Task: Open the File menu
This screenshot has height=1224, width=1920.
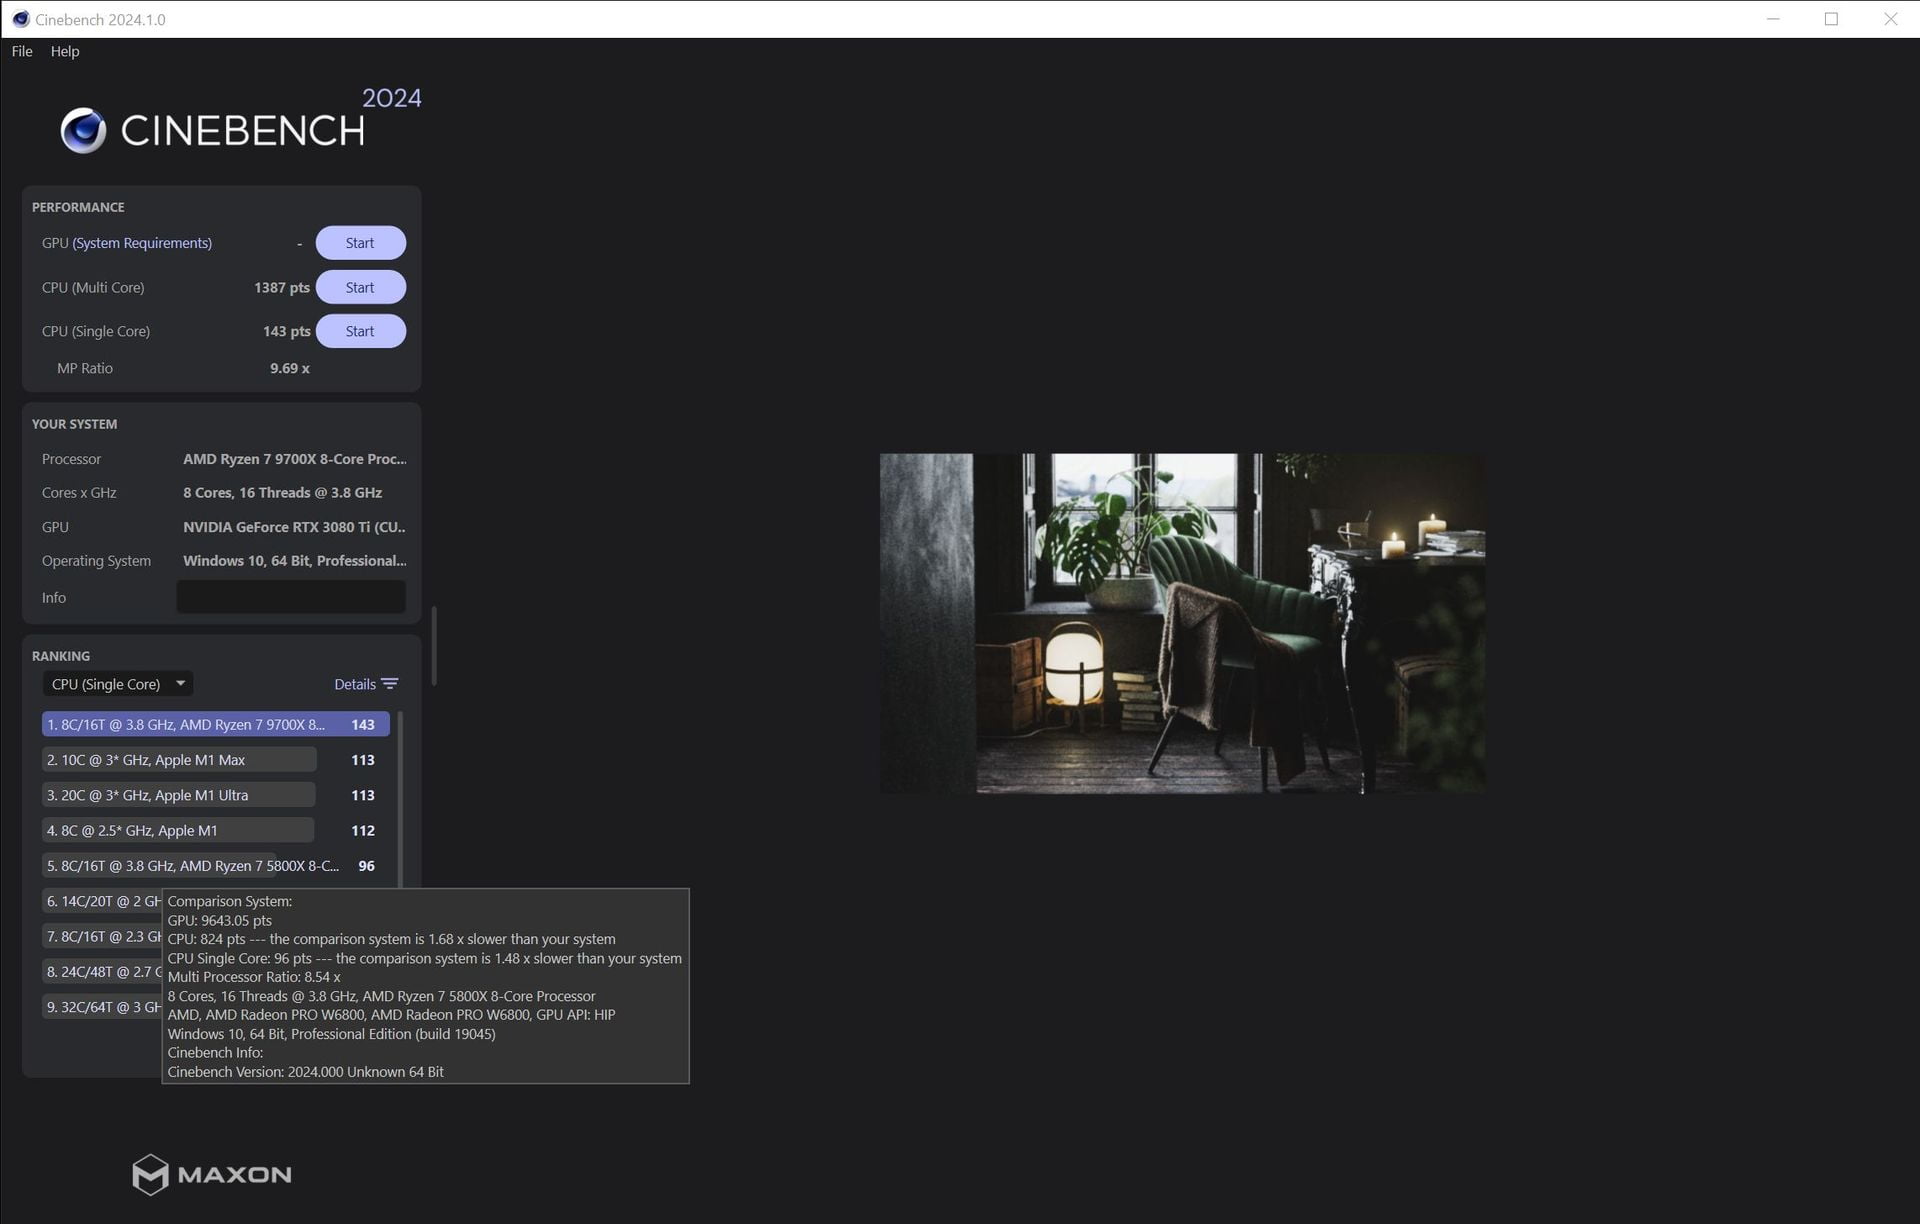Action: point(22,51)
